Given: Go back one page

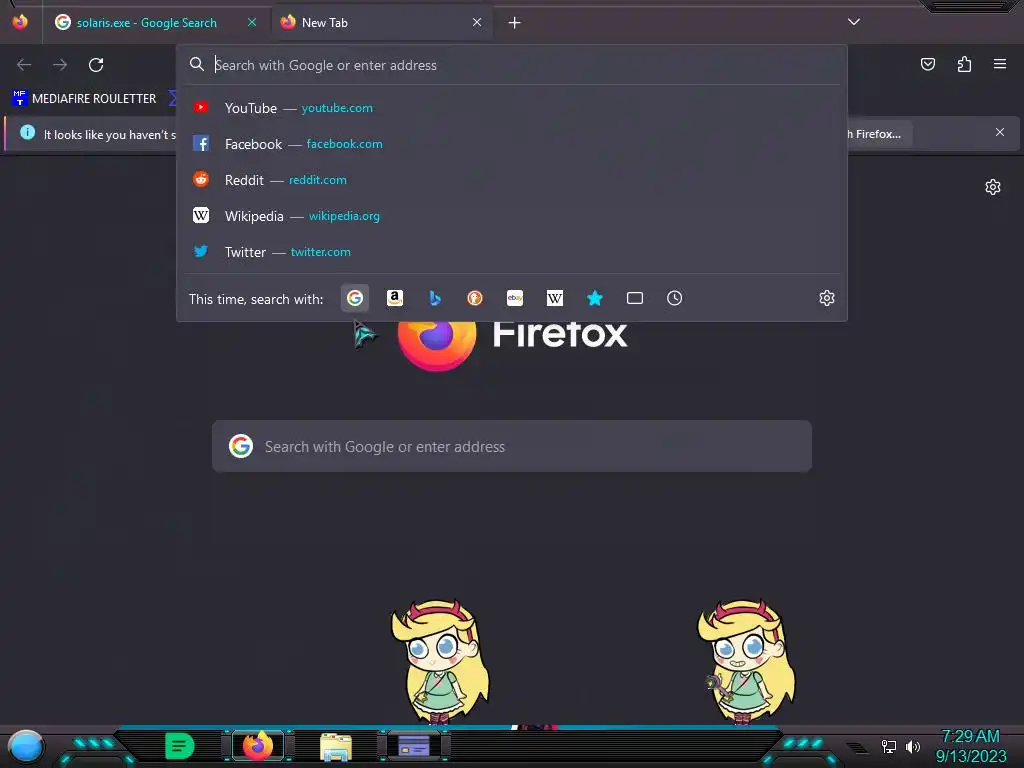Looking at the screenshot, I should coord(24,65).
